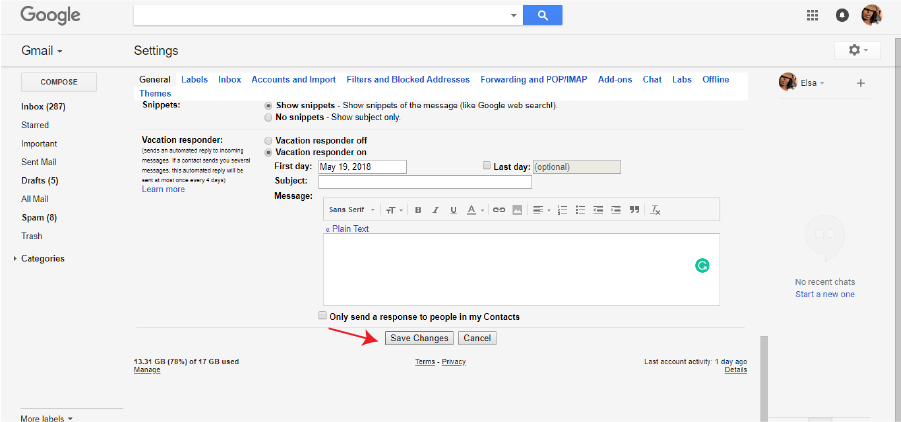Apply italic formatting in message toolbar
Image resolution: width=901 pixels, height=422 pixels.
[x=436, y=210]
